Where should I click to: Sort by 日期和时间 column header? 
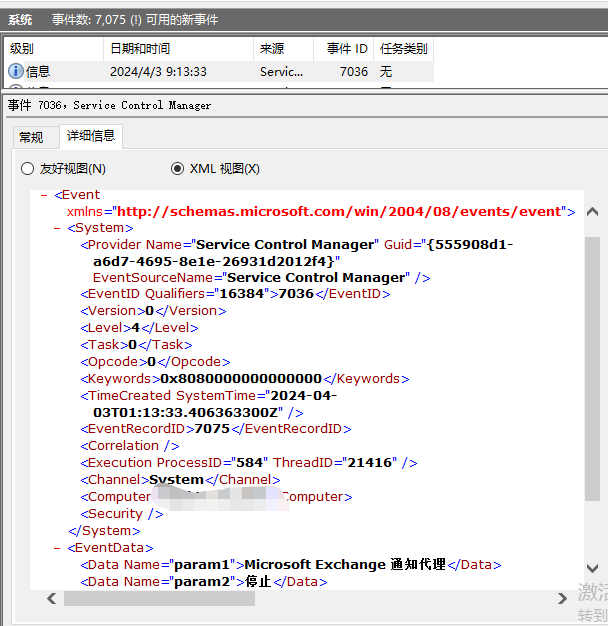click(x=178, y=49)
